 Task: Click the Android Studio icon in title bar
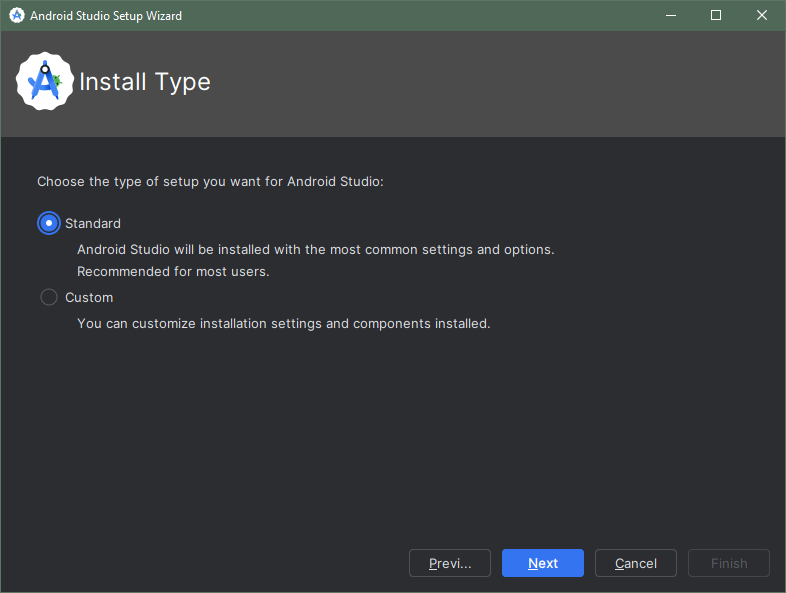click(17, 16)
